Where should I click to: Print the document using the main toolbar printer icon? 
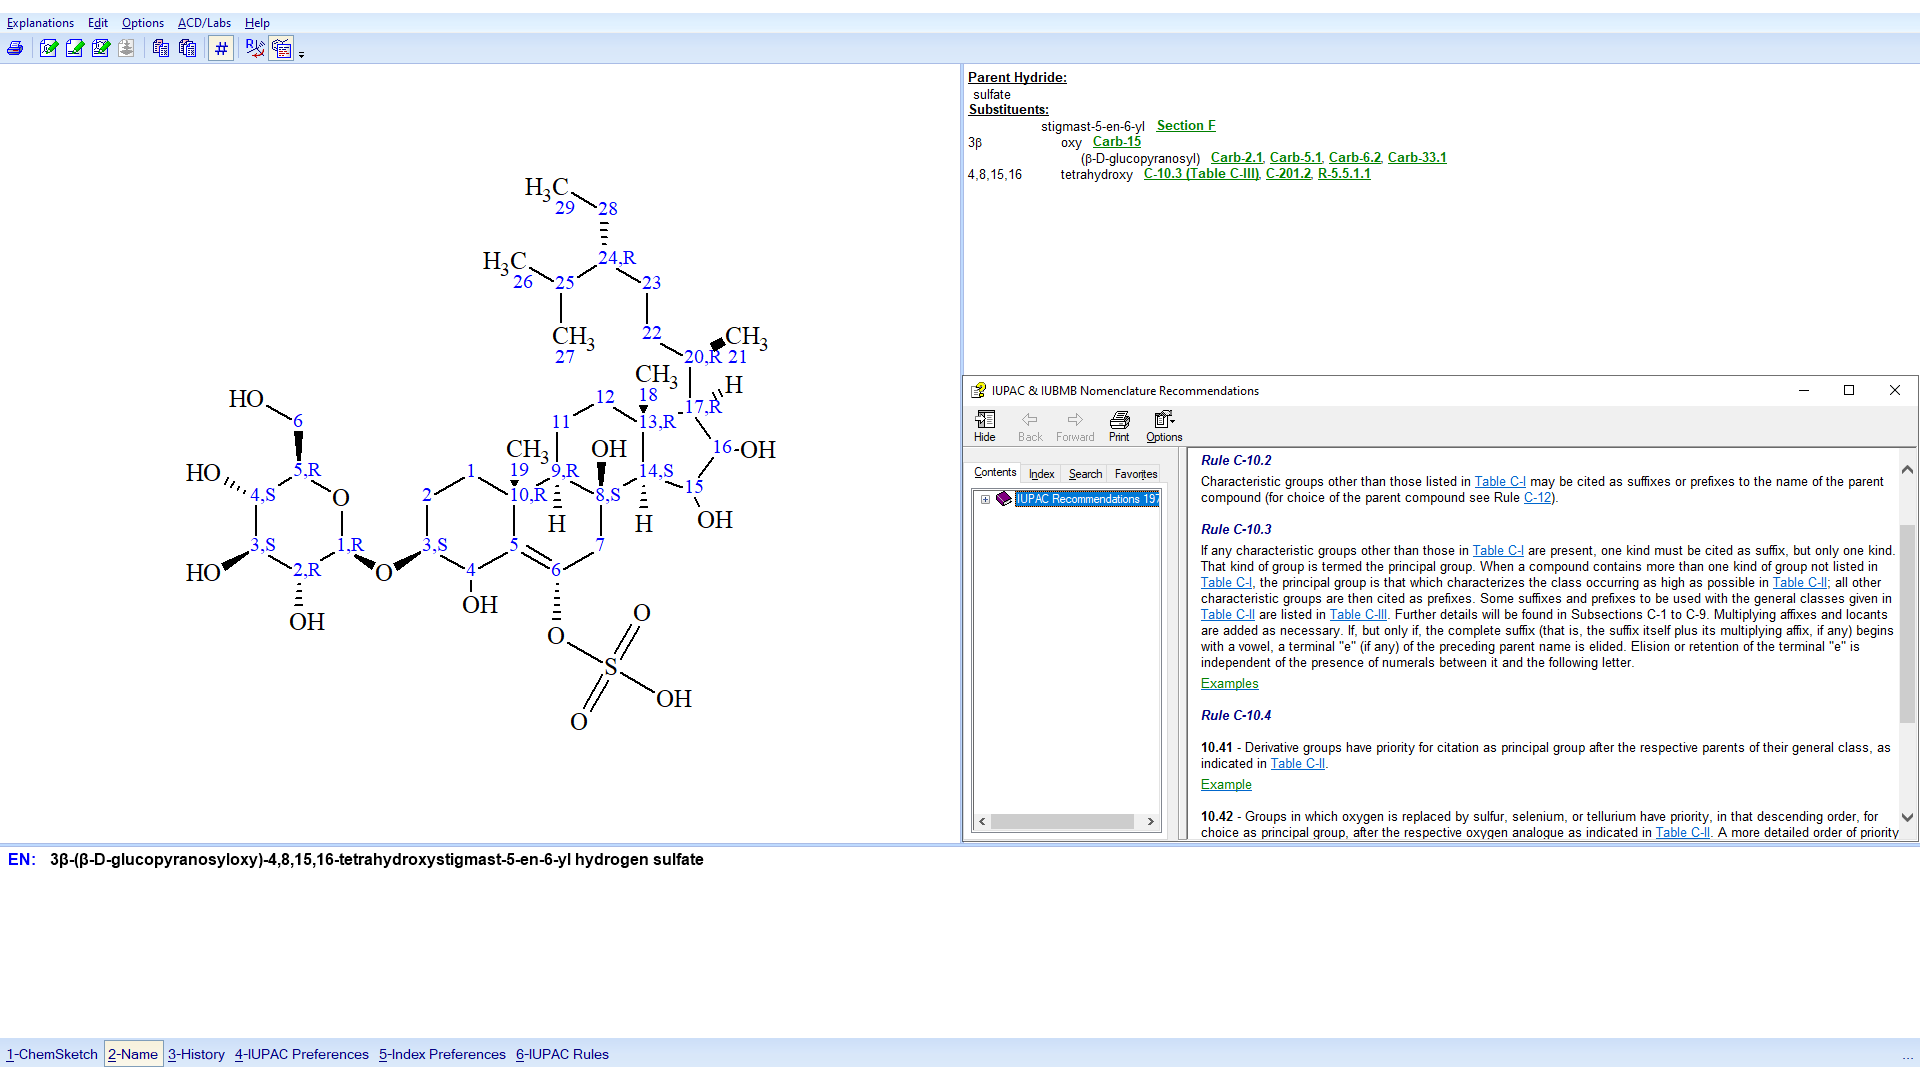point(16,48)
